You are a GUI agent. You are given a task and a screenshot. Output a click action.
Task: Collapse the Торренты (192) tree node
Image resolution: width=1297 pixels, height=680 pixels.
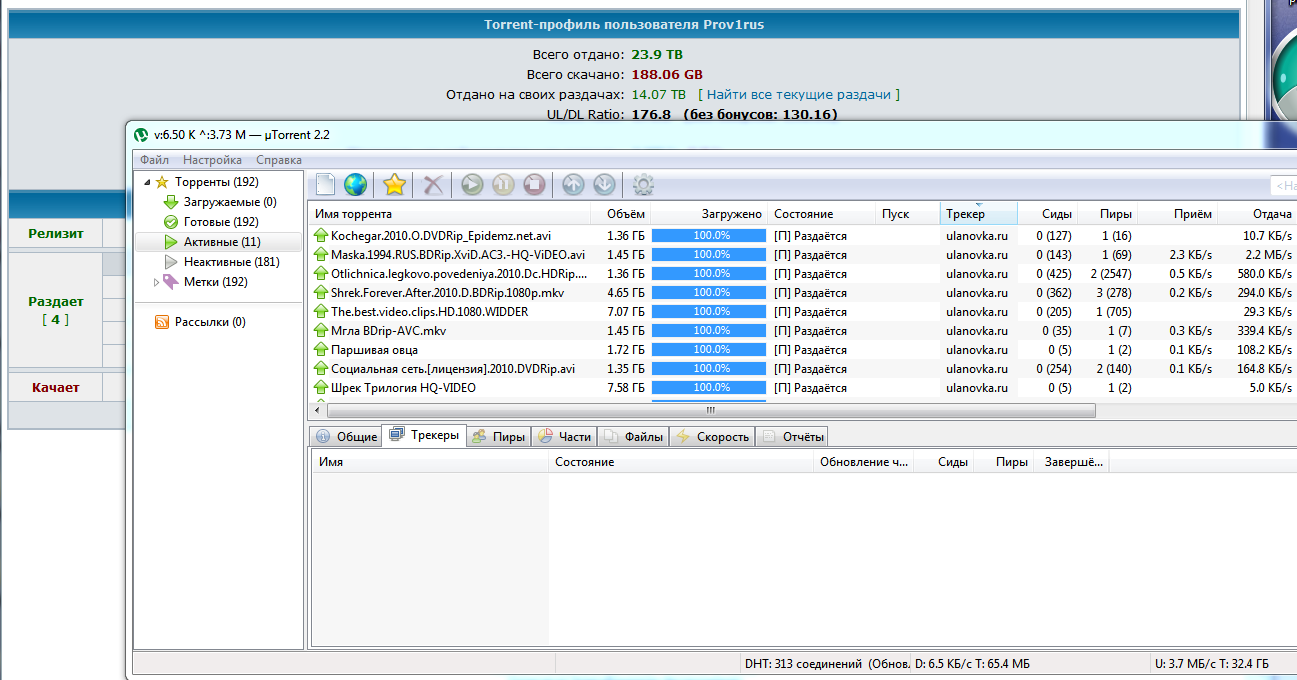(x=149, y=182)
